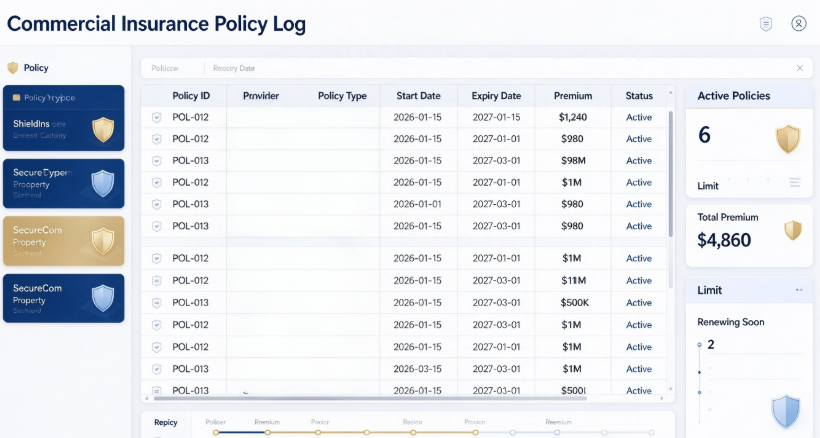Sort by the Start Date column header
The image size is (820, 438).
point(418,96)
